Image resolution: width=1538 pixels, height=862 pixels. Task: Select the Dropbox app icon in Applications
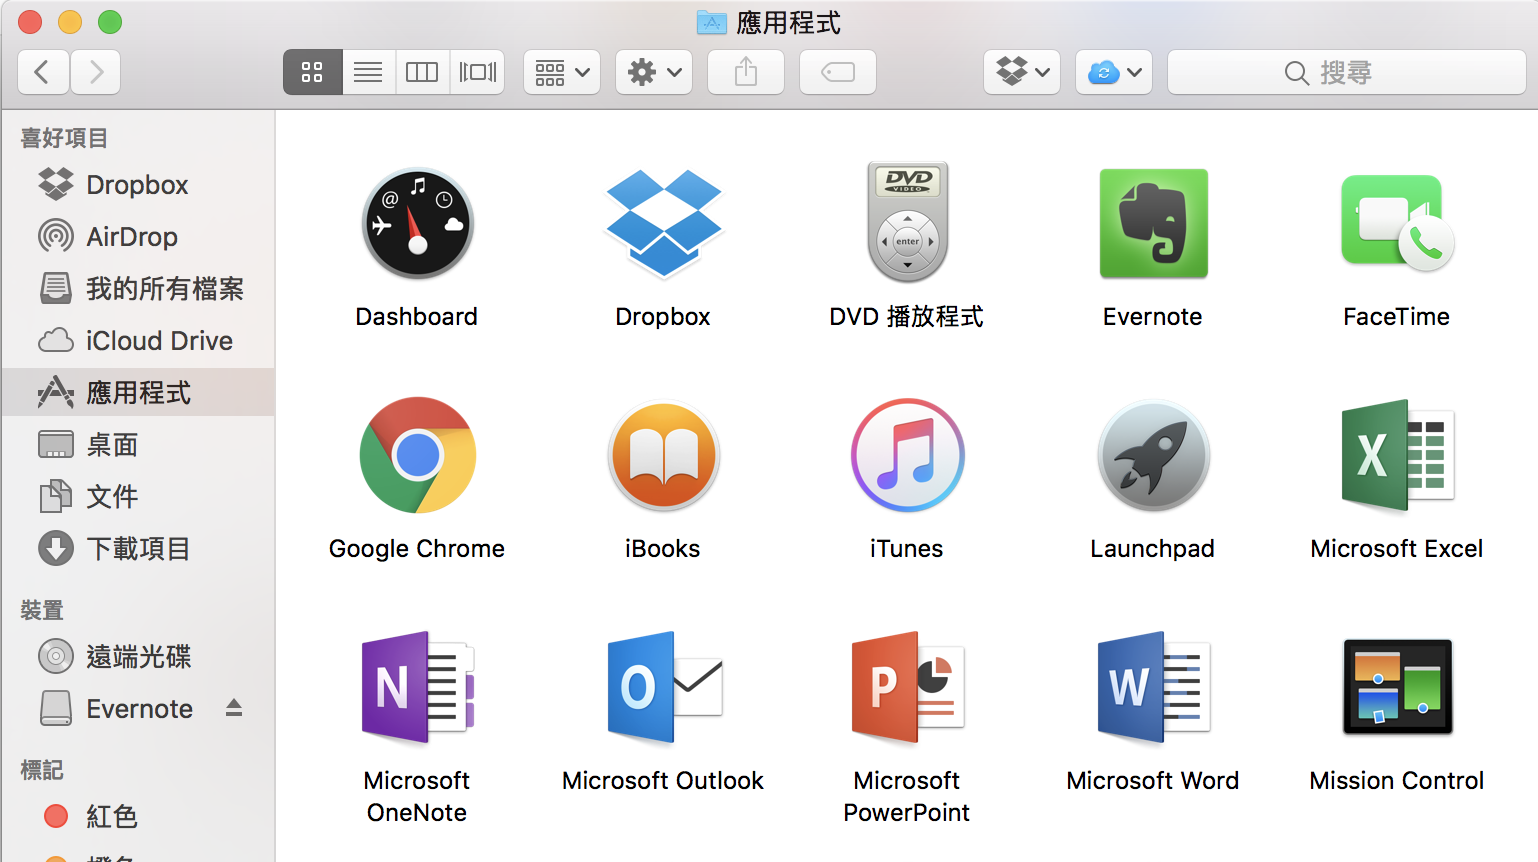pyautogui.click(x=663, y=224)
